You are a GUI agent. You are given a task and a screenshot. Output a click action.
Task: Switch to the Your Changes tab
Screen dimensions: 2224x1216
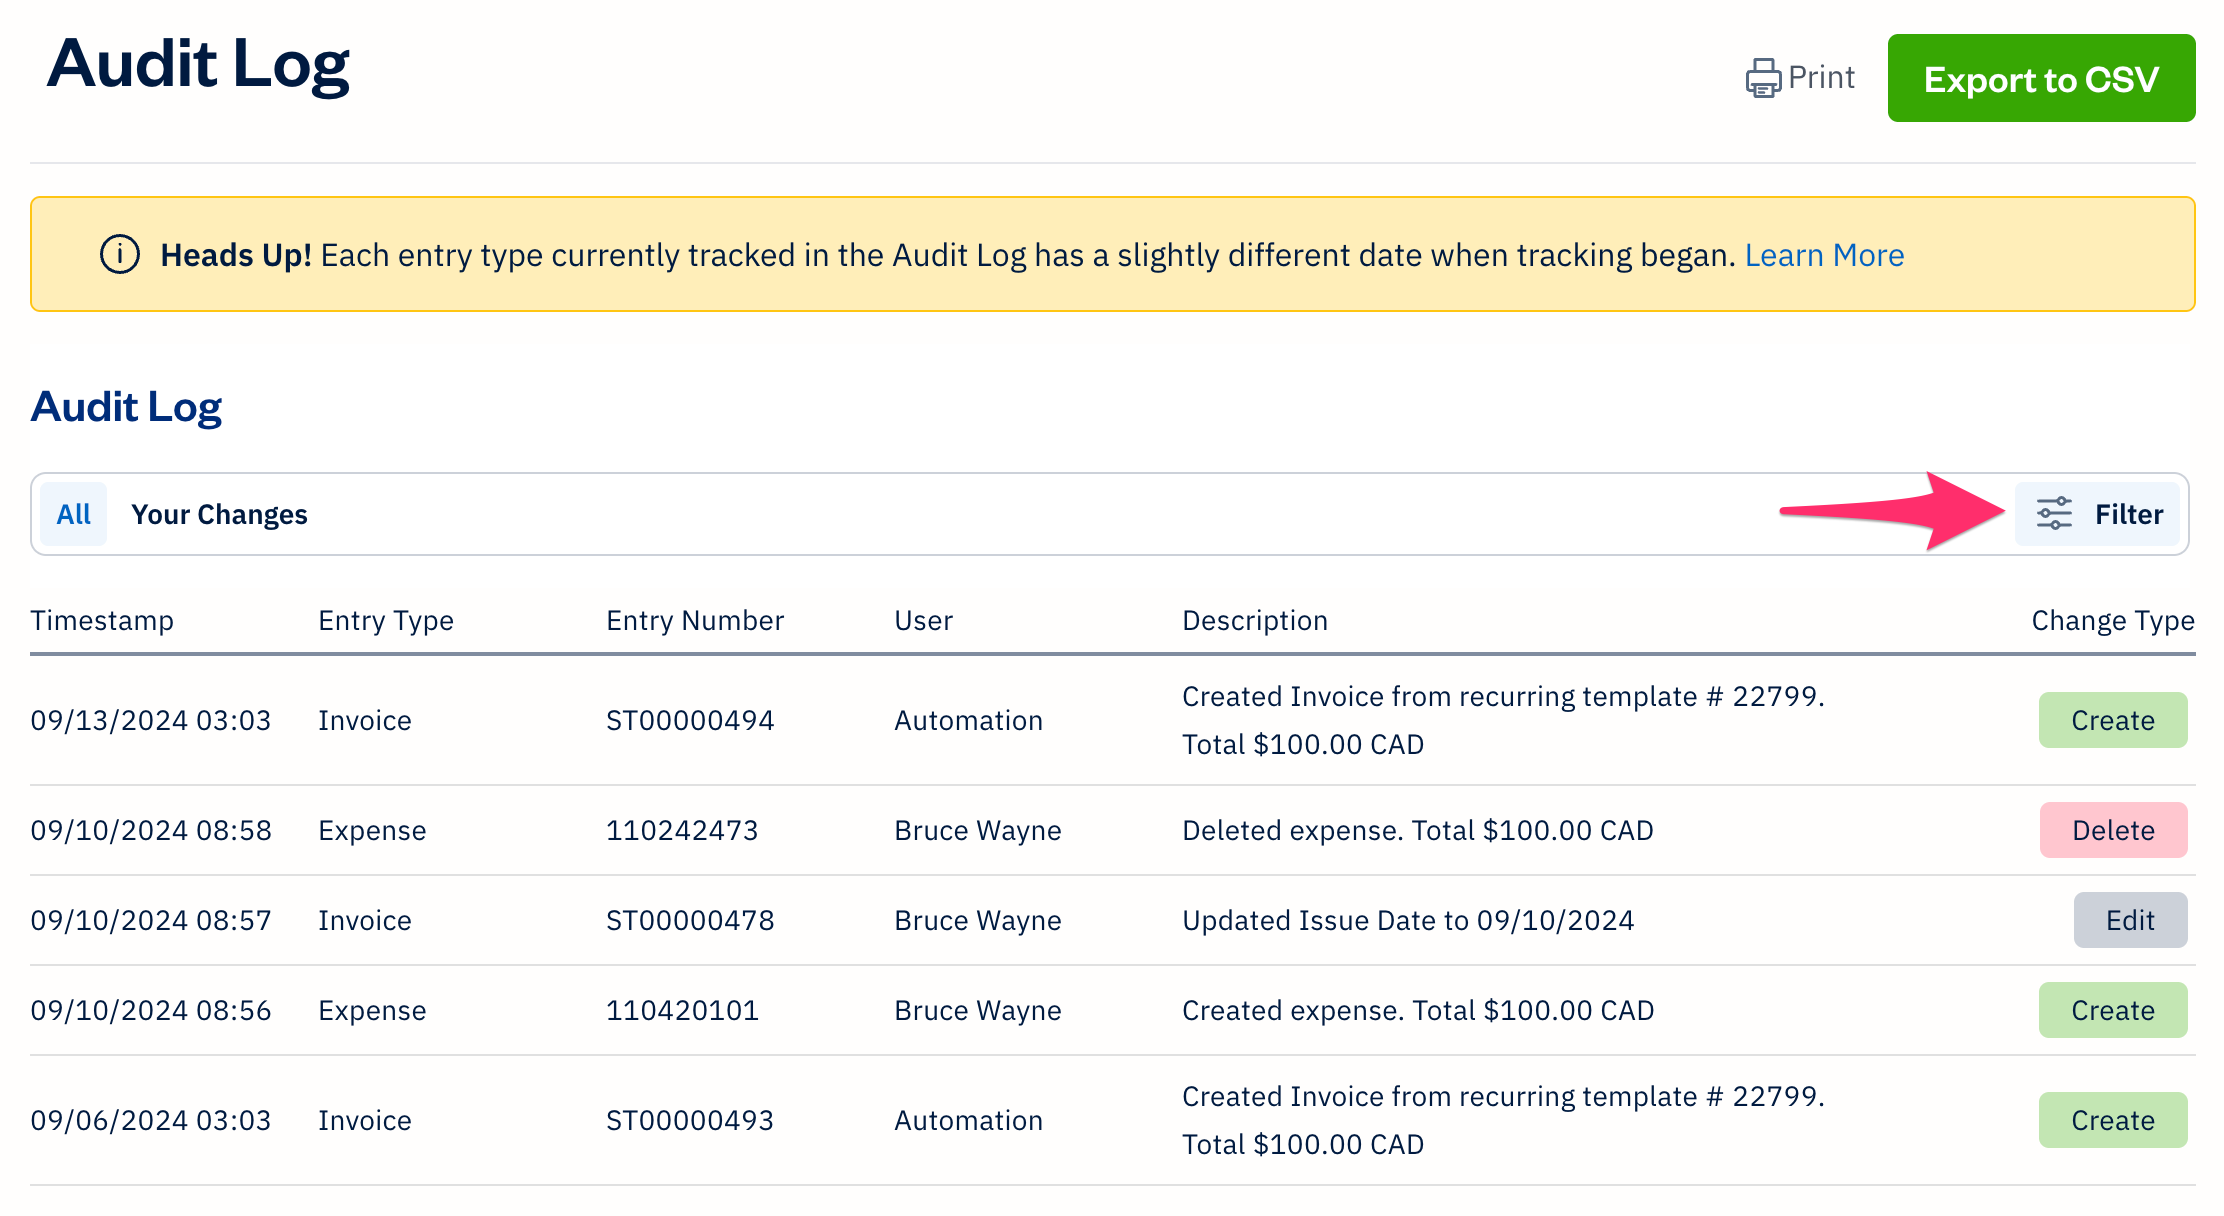pyautogui.click(x=220, y=513)
